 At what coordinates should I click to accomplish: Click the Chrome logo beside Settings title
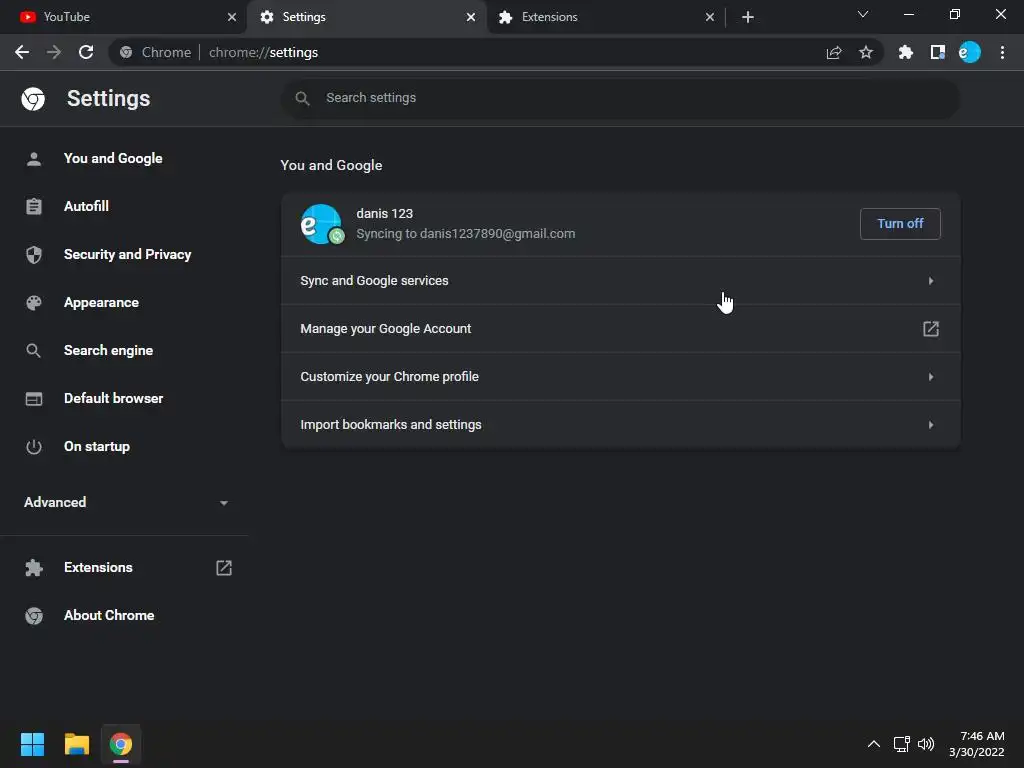pos(33,99)
